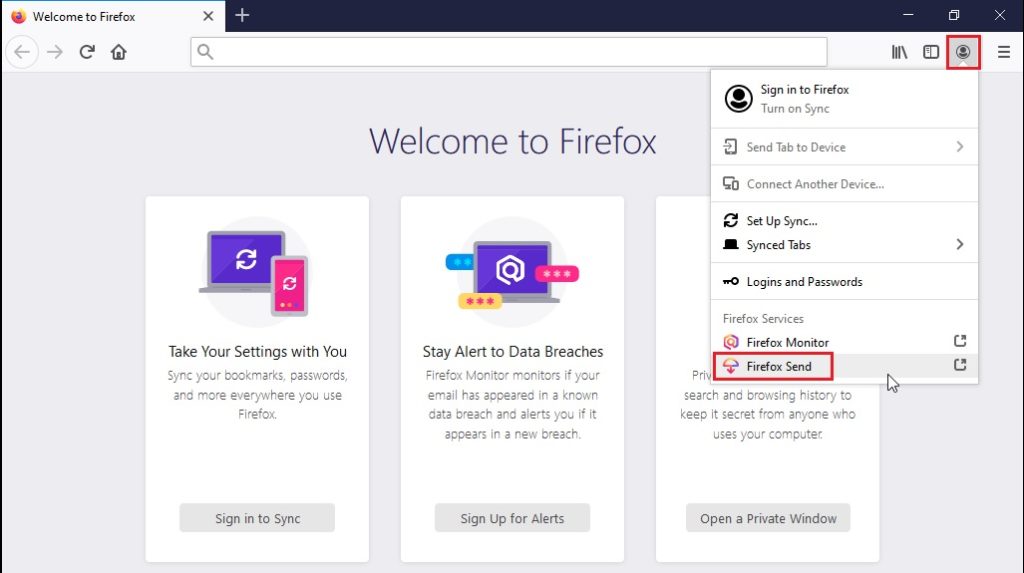Choose Set Up Sync menu item
1024x573 pixels.
point(844,221)
